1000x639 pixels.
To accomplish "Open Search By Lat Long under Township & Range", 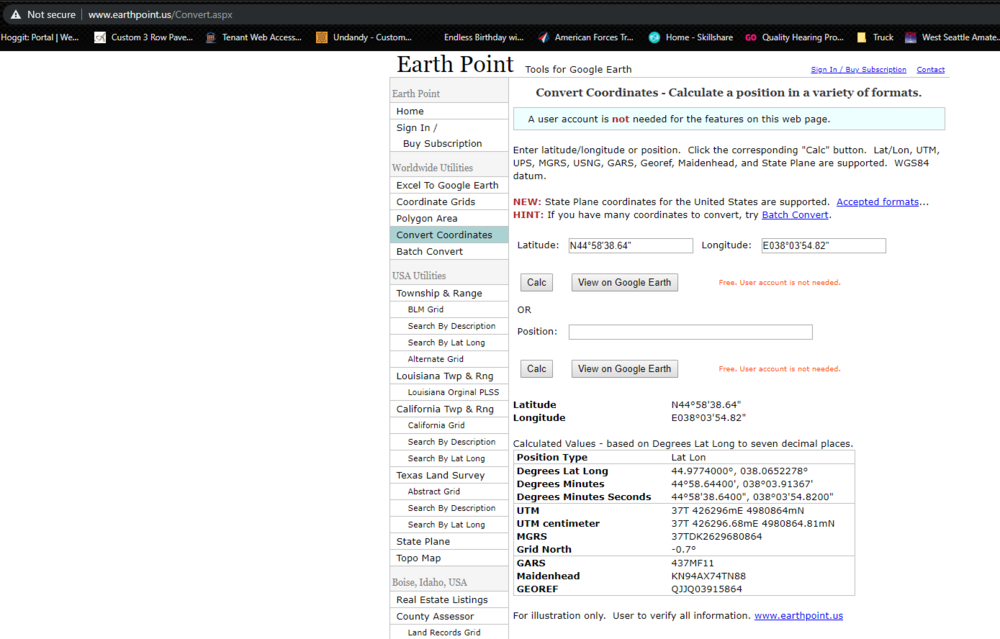I will tap(449, 342).
